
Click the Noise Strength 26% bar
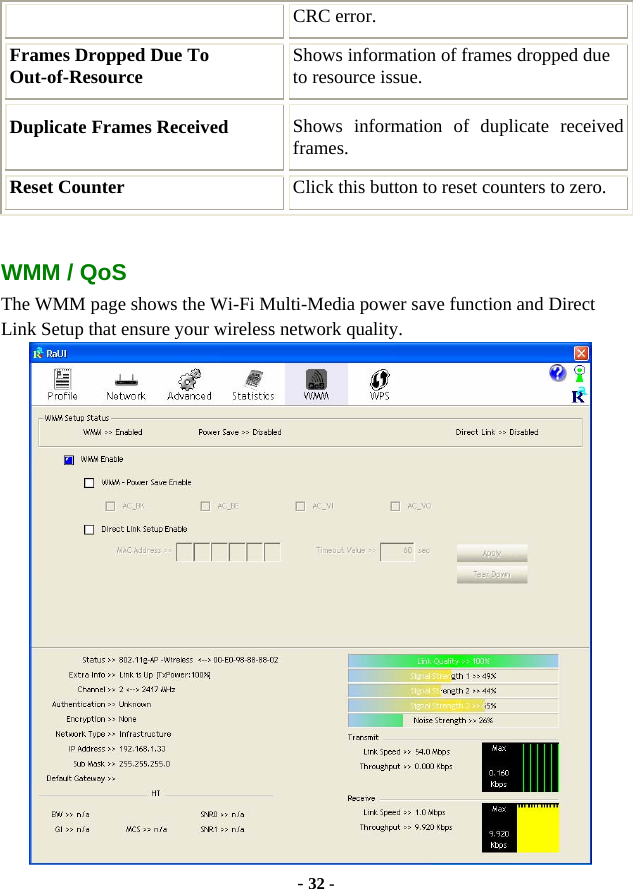[453, 720]
